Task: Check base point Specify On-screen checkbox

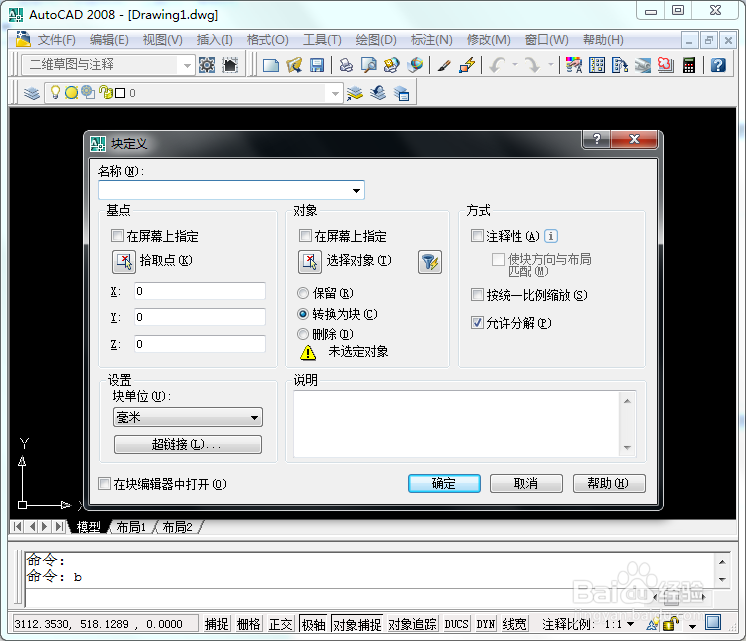Action: 117,236
